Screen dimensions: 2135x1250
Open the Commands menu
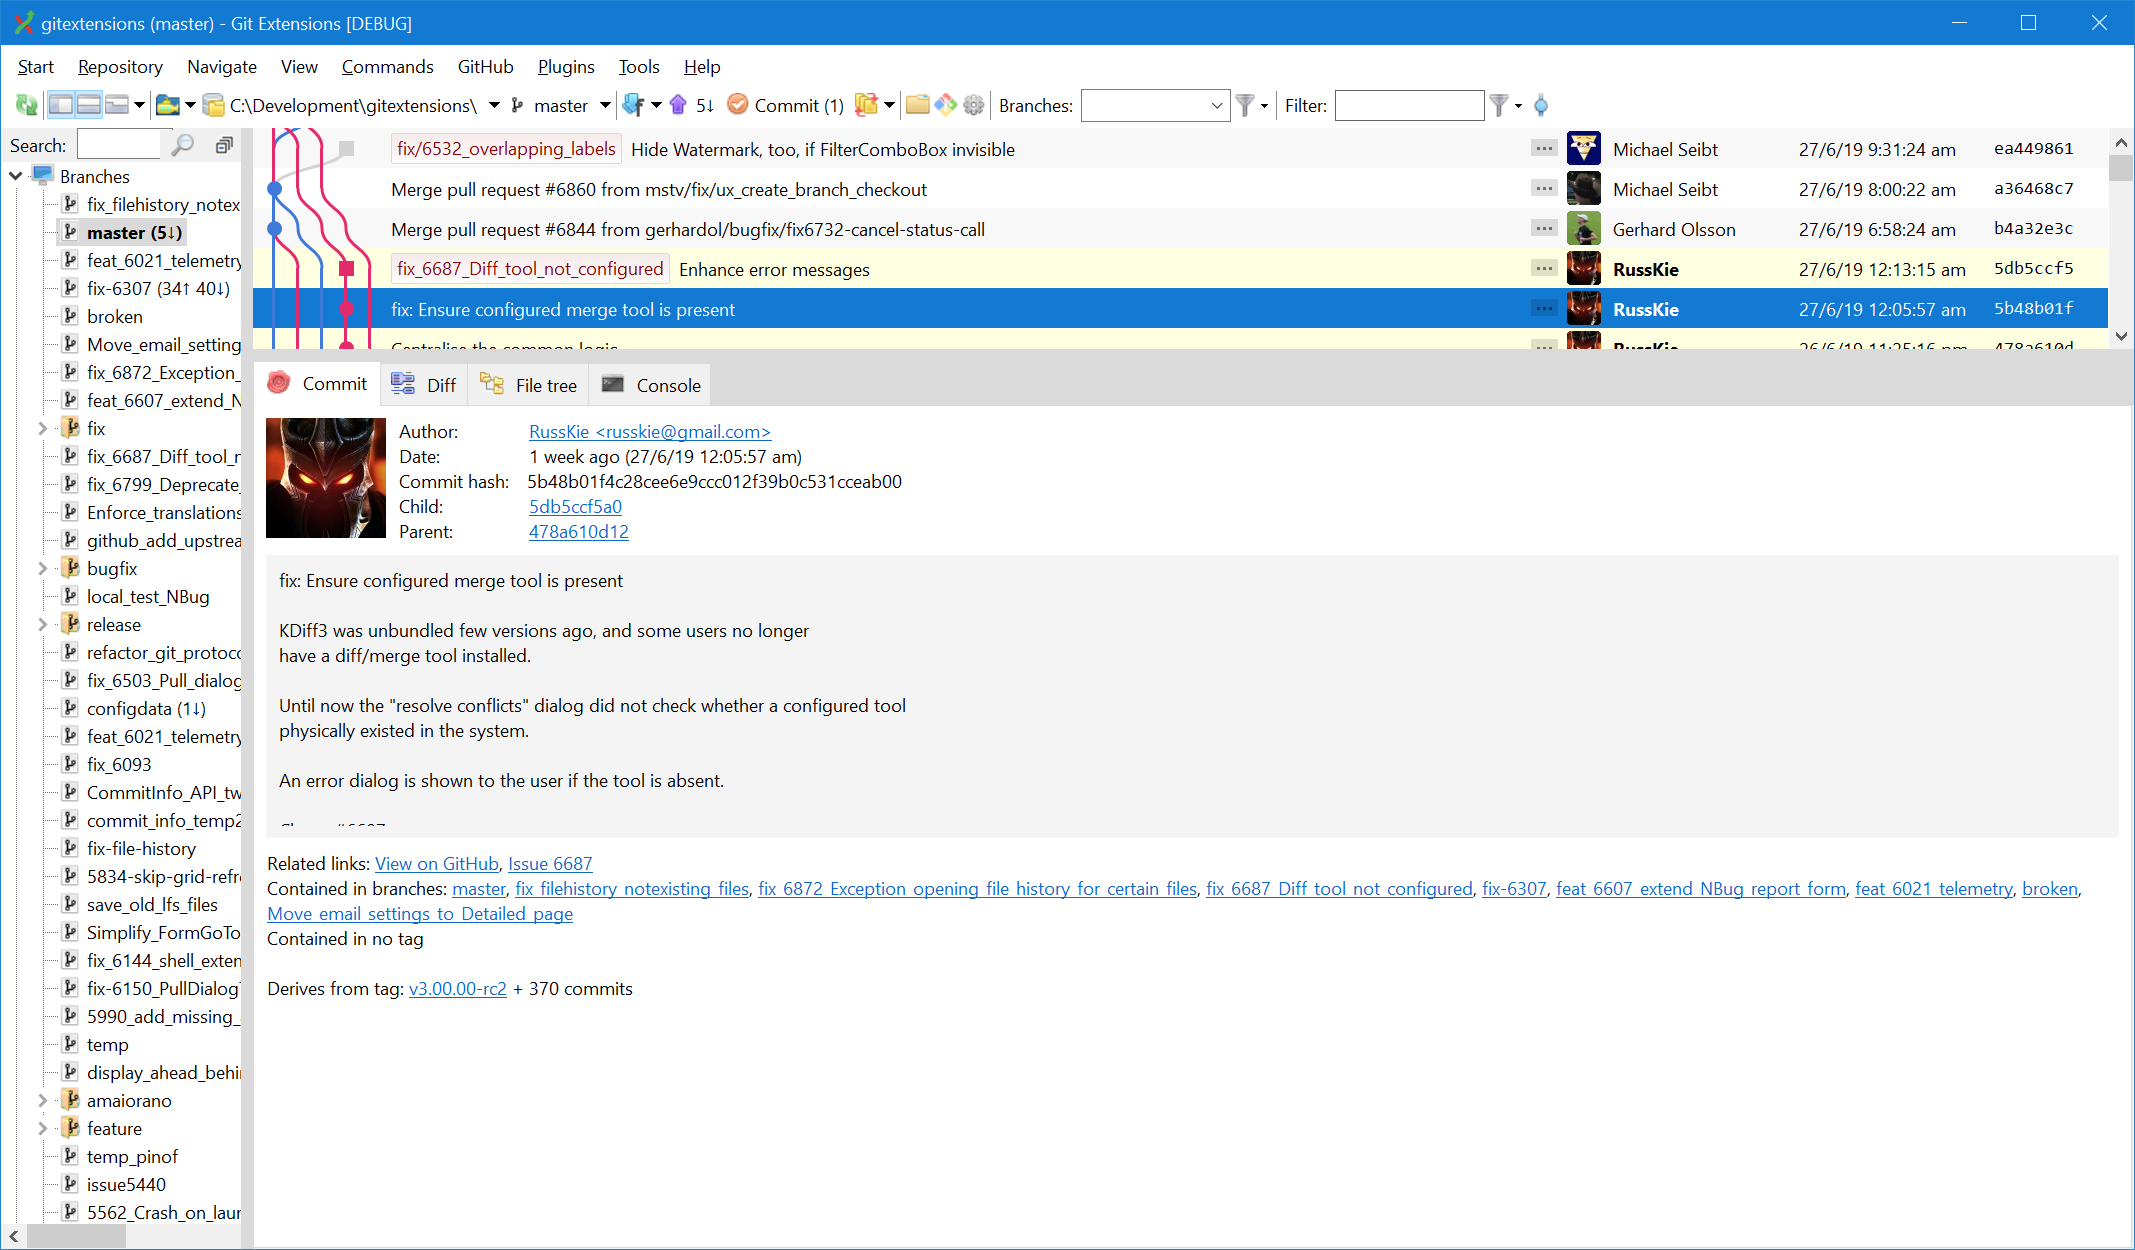click(388, 67)
